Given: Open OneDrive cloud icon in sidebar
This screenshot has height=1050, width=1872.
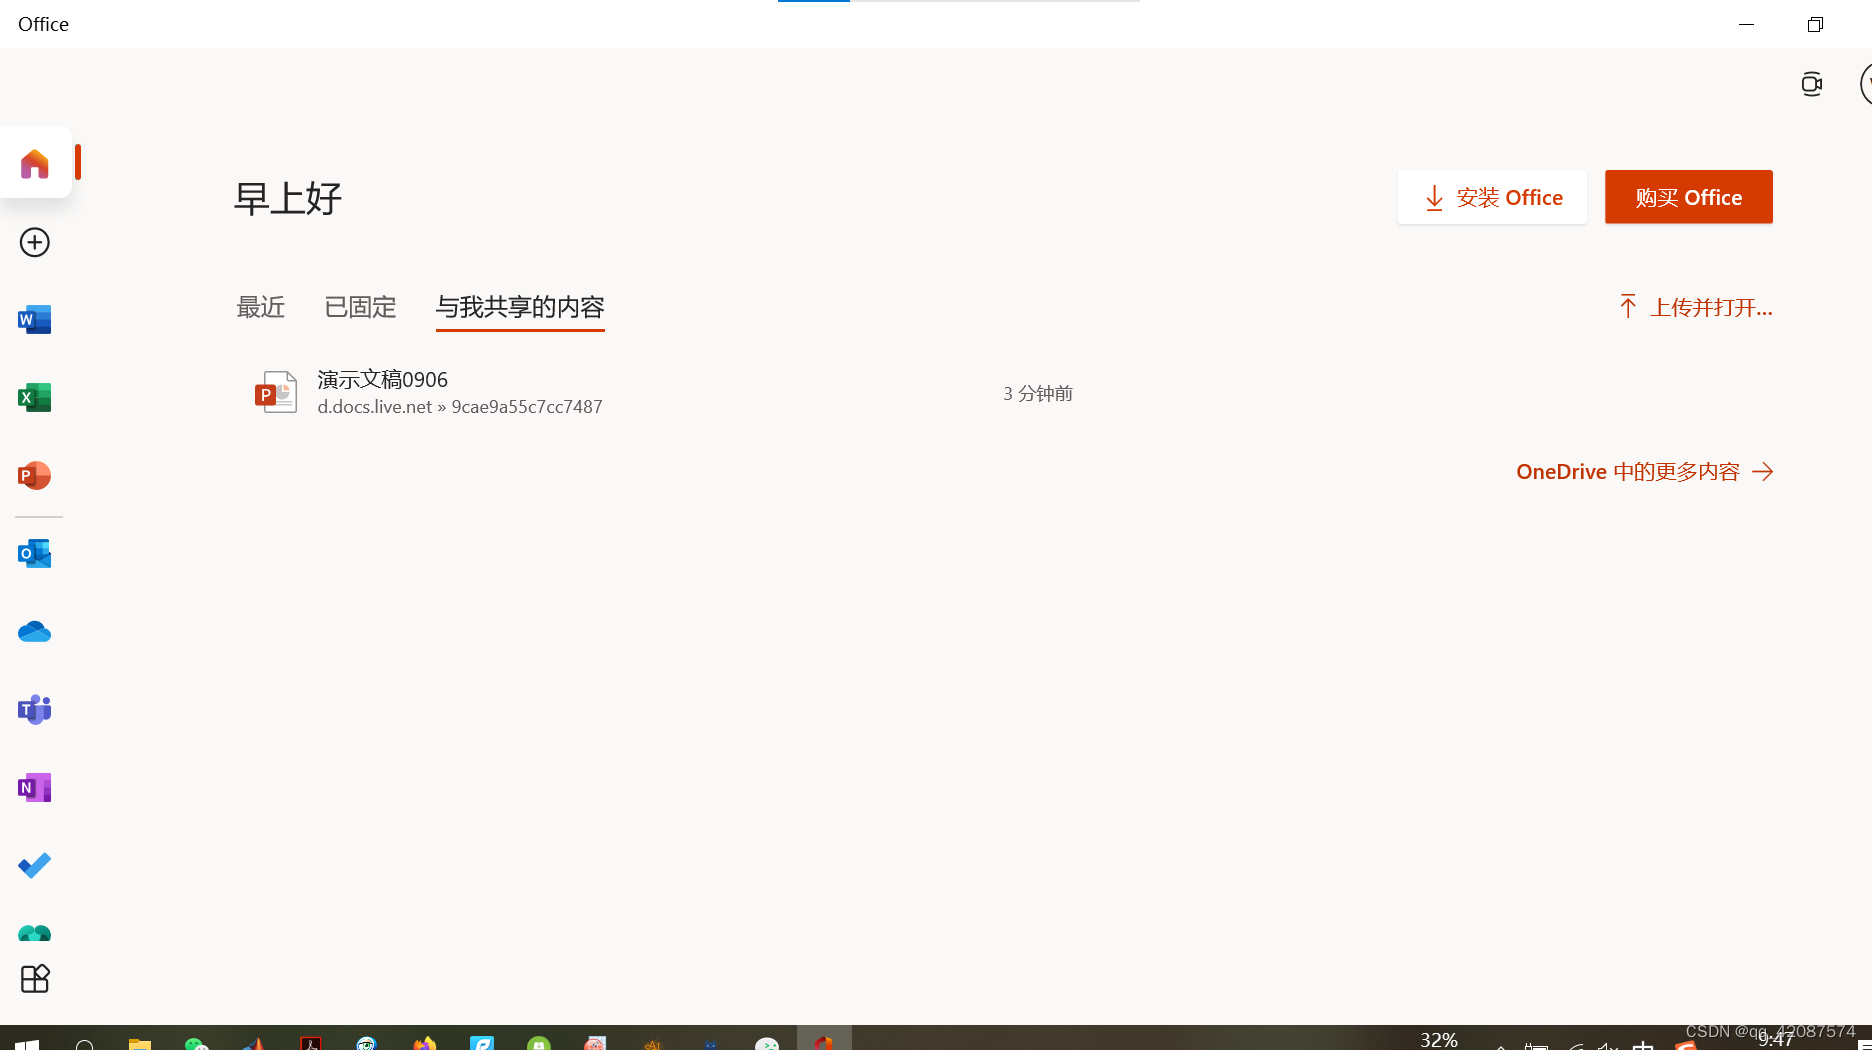Looking at the screenshot, I should 35,632.
